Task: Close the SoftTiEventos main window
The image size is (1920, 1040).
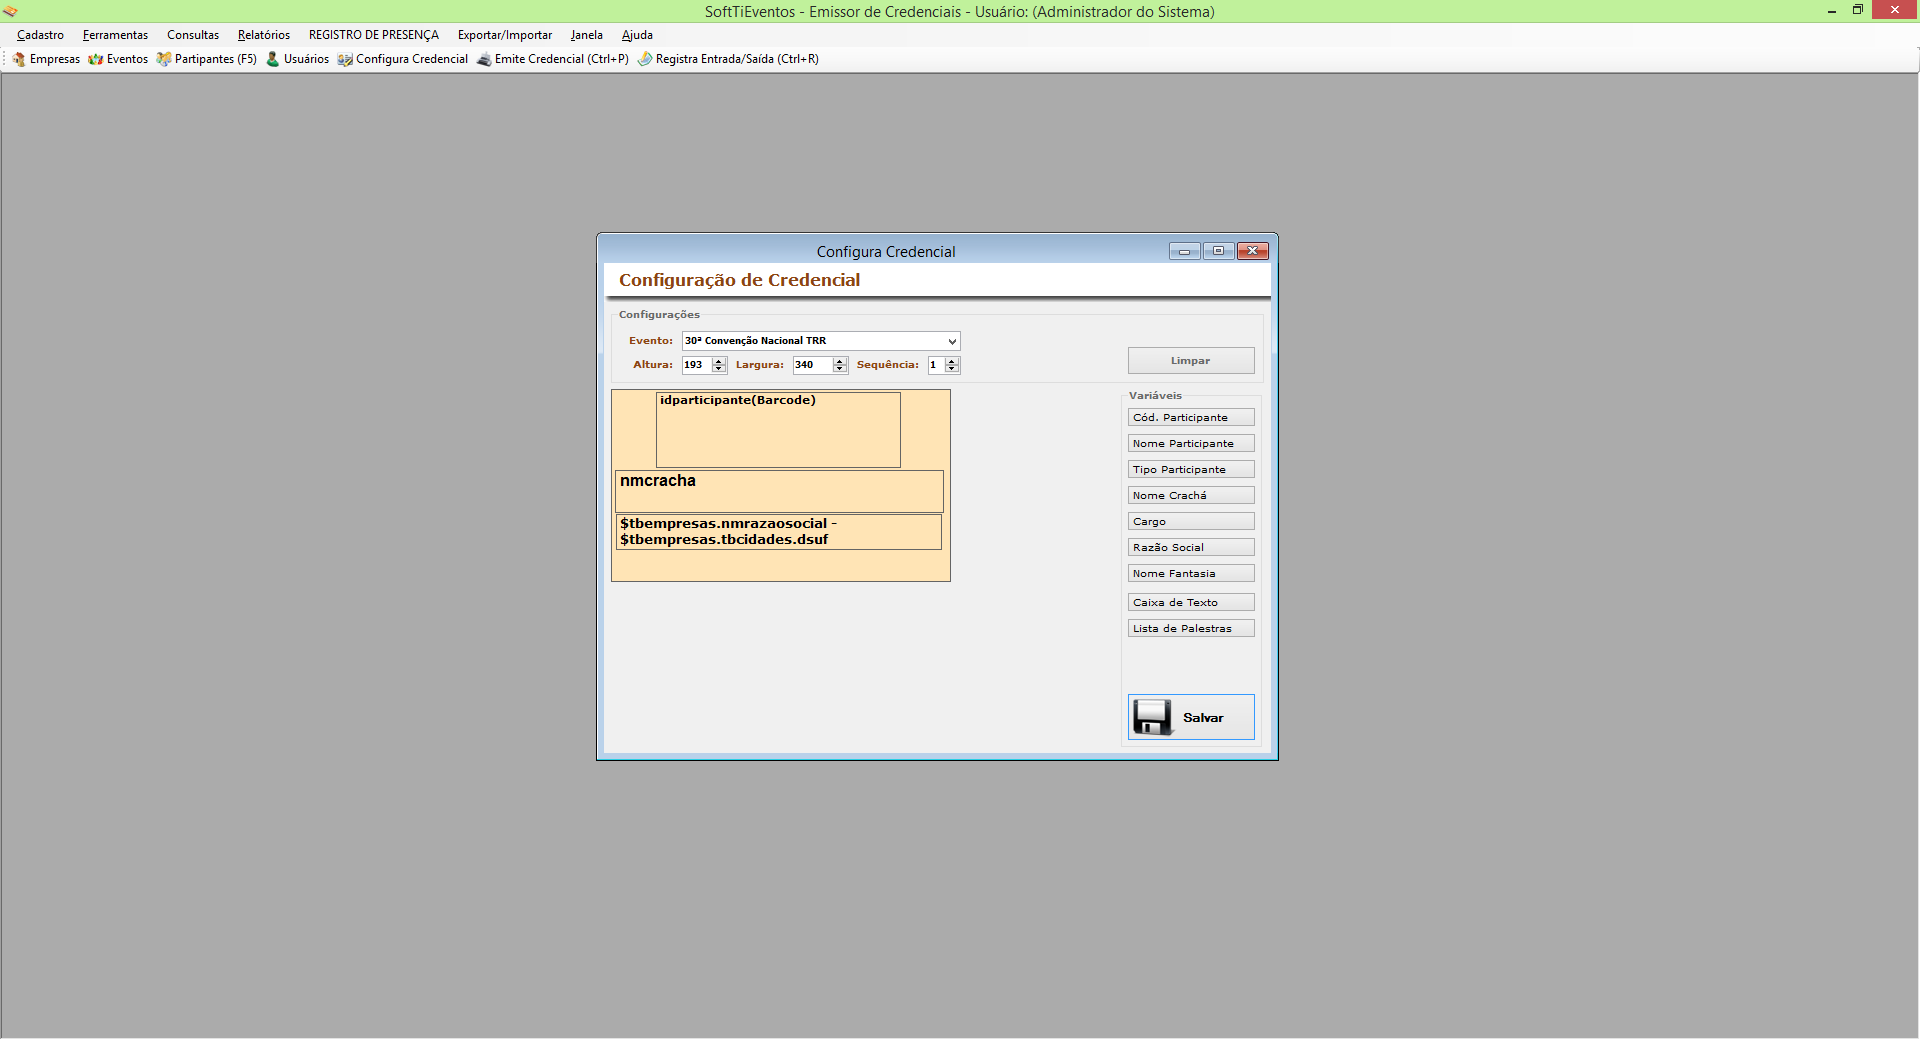Action: click(x=1895, y=10)
